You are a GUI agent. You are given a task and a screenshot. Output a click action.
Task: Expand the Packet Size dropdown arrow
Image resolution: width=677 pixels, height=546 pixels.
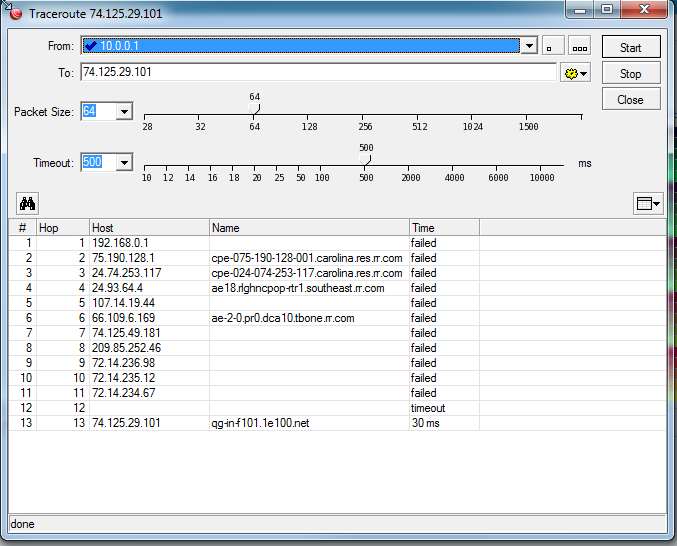click(124, 112)
